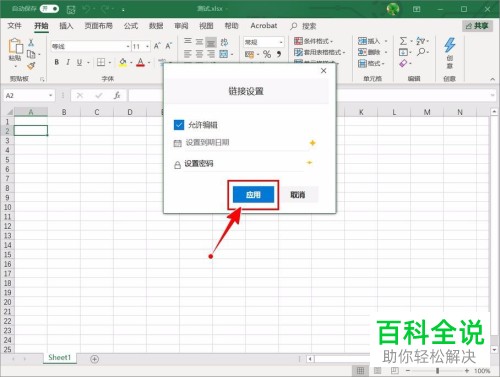Open Conditional Formatting dropdown
Viewport: 500px width, 377px height.
[x=313, y=41]
